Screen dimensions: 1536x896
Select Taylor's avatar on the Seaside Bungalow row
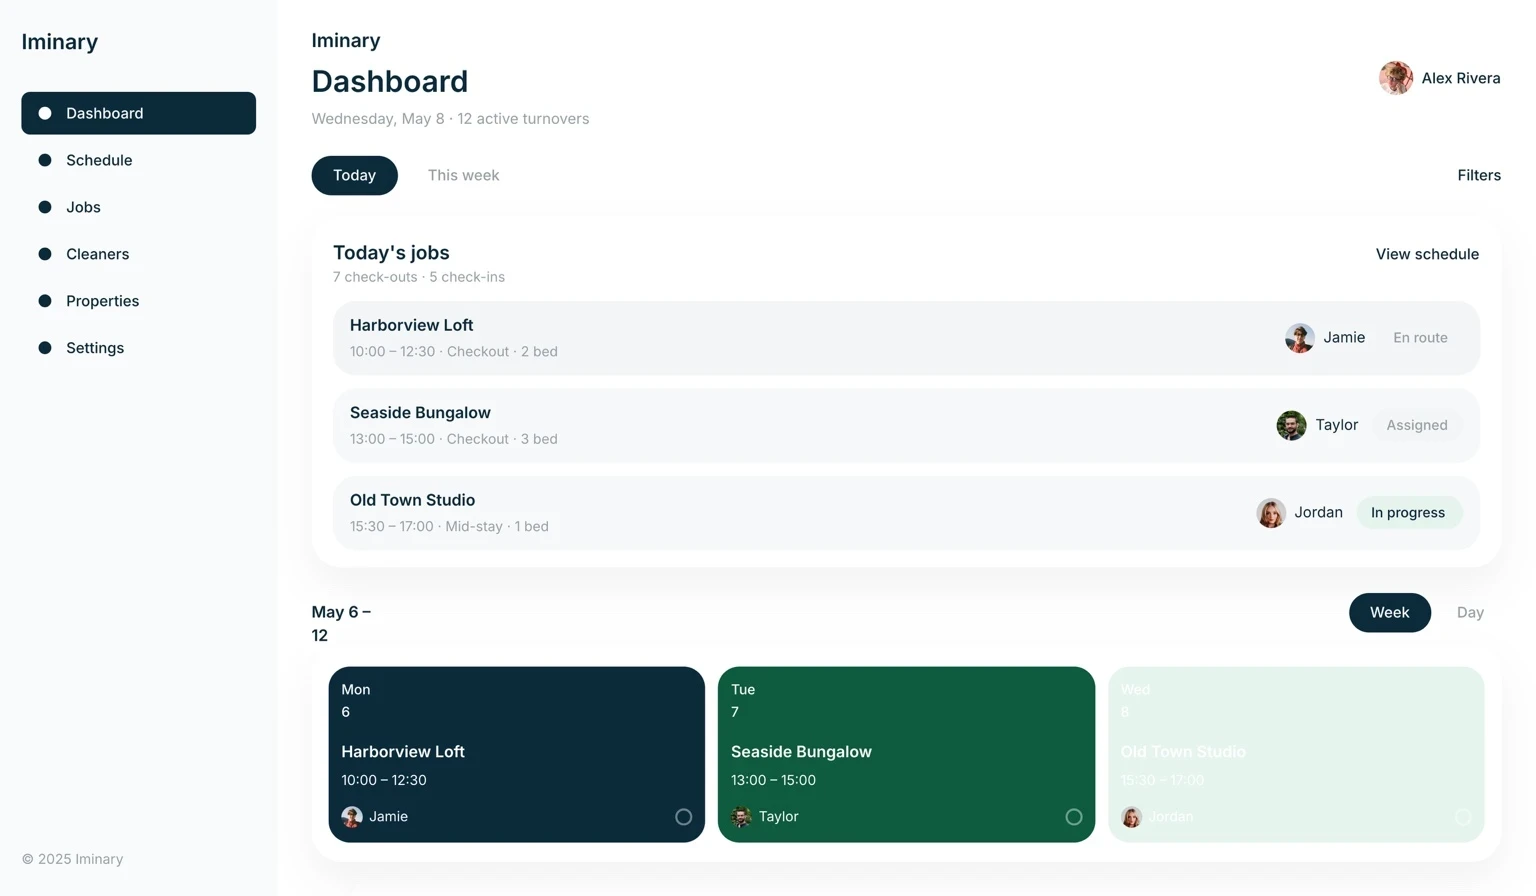click(x=1291, y=425)
